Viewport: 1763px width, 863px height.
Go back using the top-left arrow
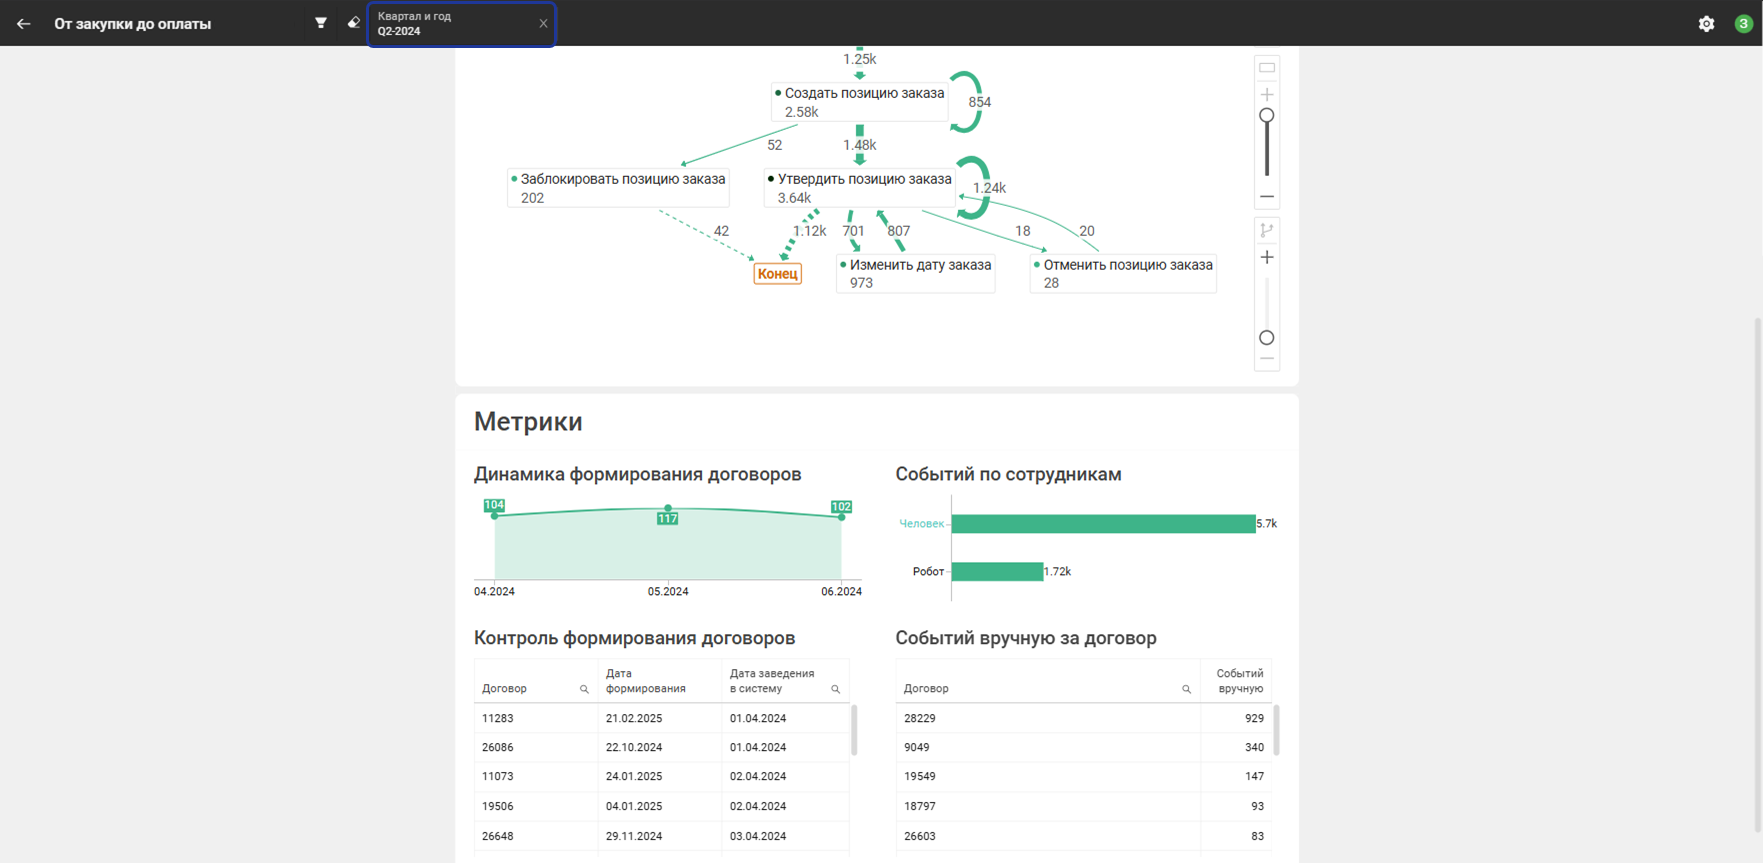point(23,24)
